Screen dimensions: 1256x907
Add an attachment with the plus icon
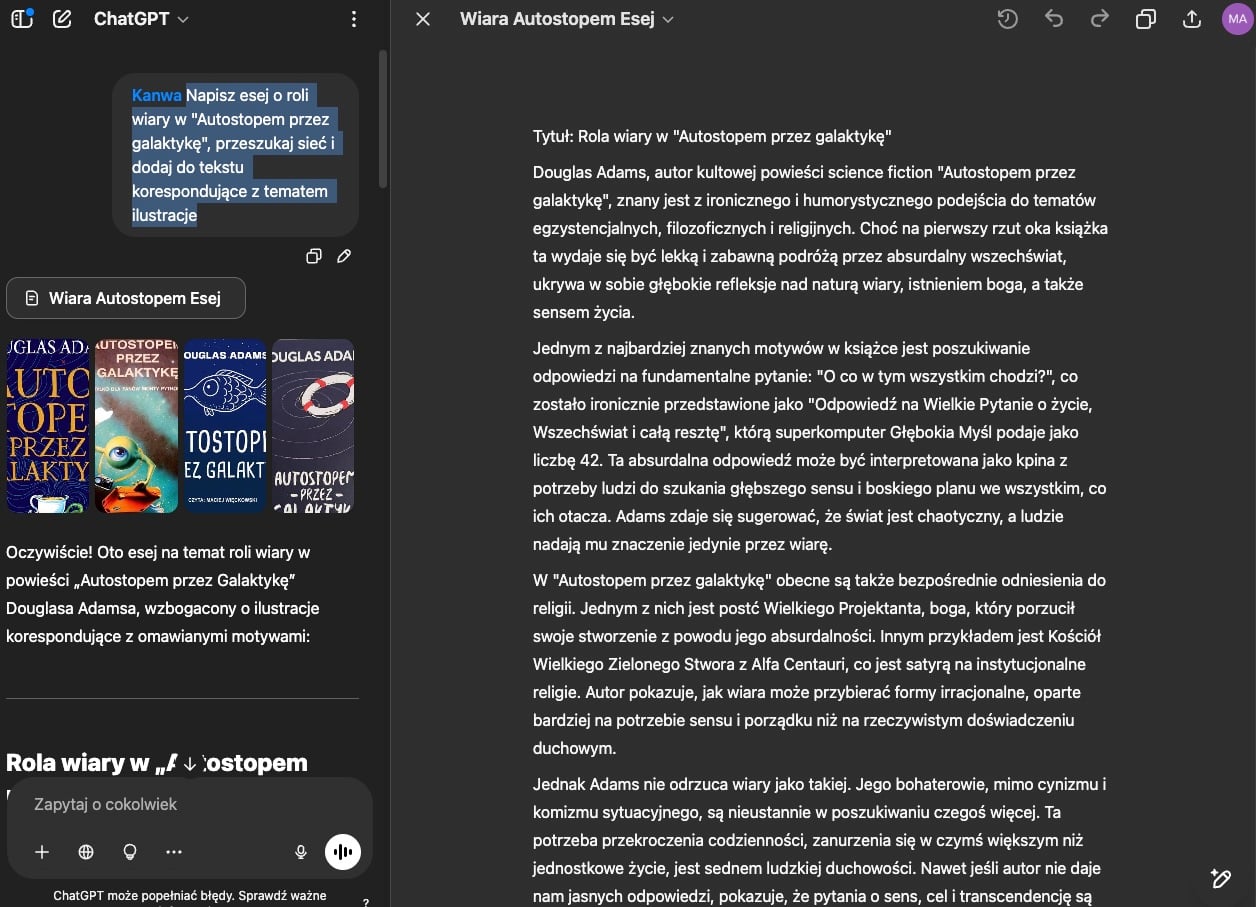[x=42, y=852]
